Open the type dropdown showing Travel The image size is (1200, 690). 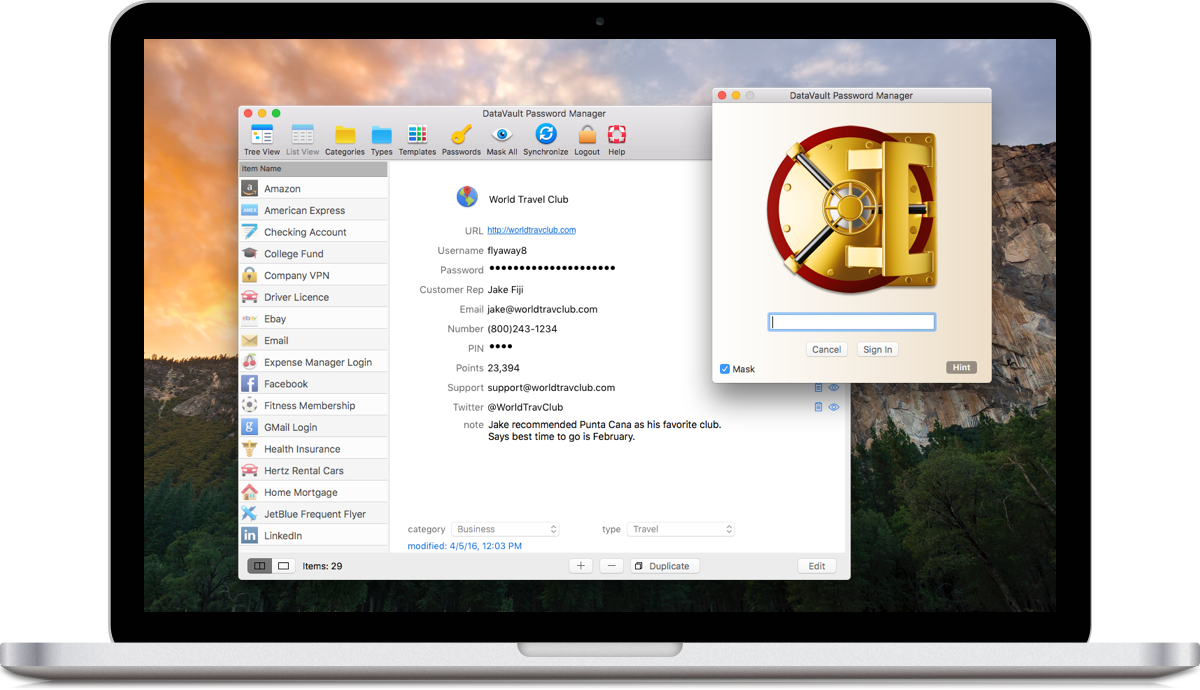(681, 529)
